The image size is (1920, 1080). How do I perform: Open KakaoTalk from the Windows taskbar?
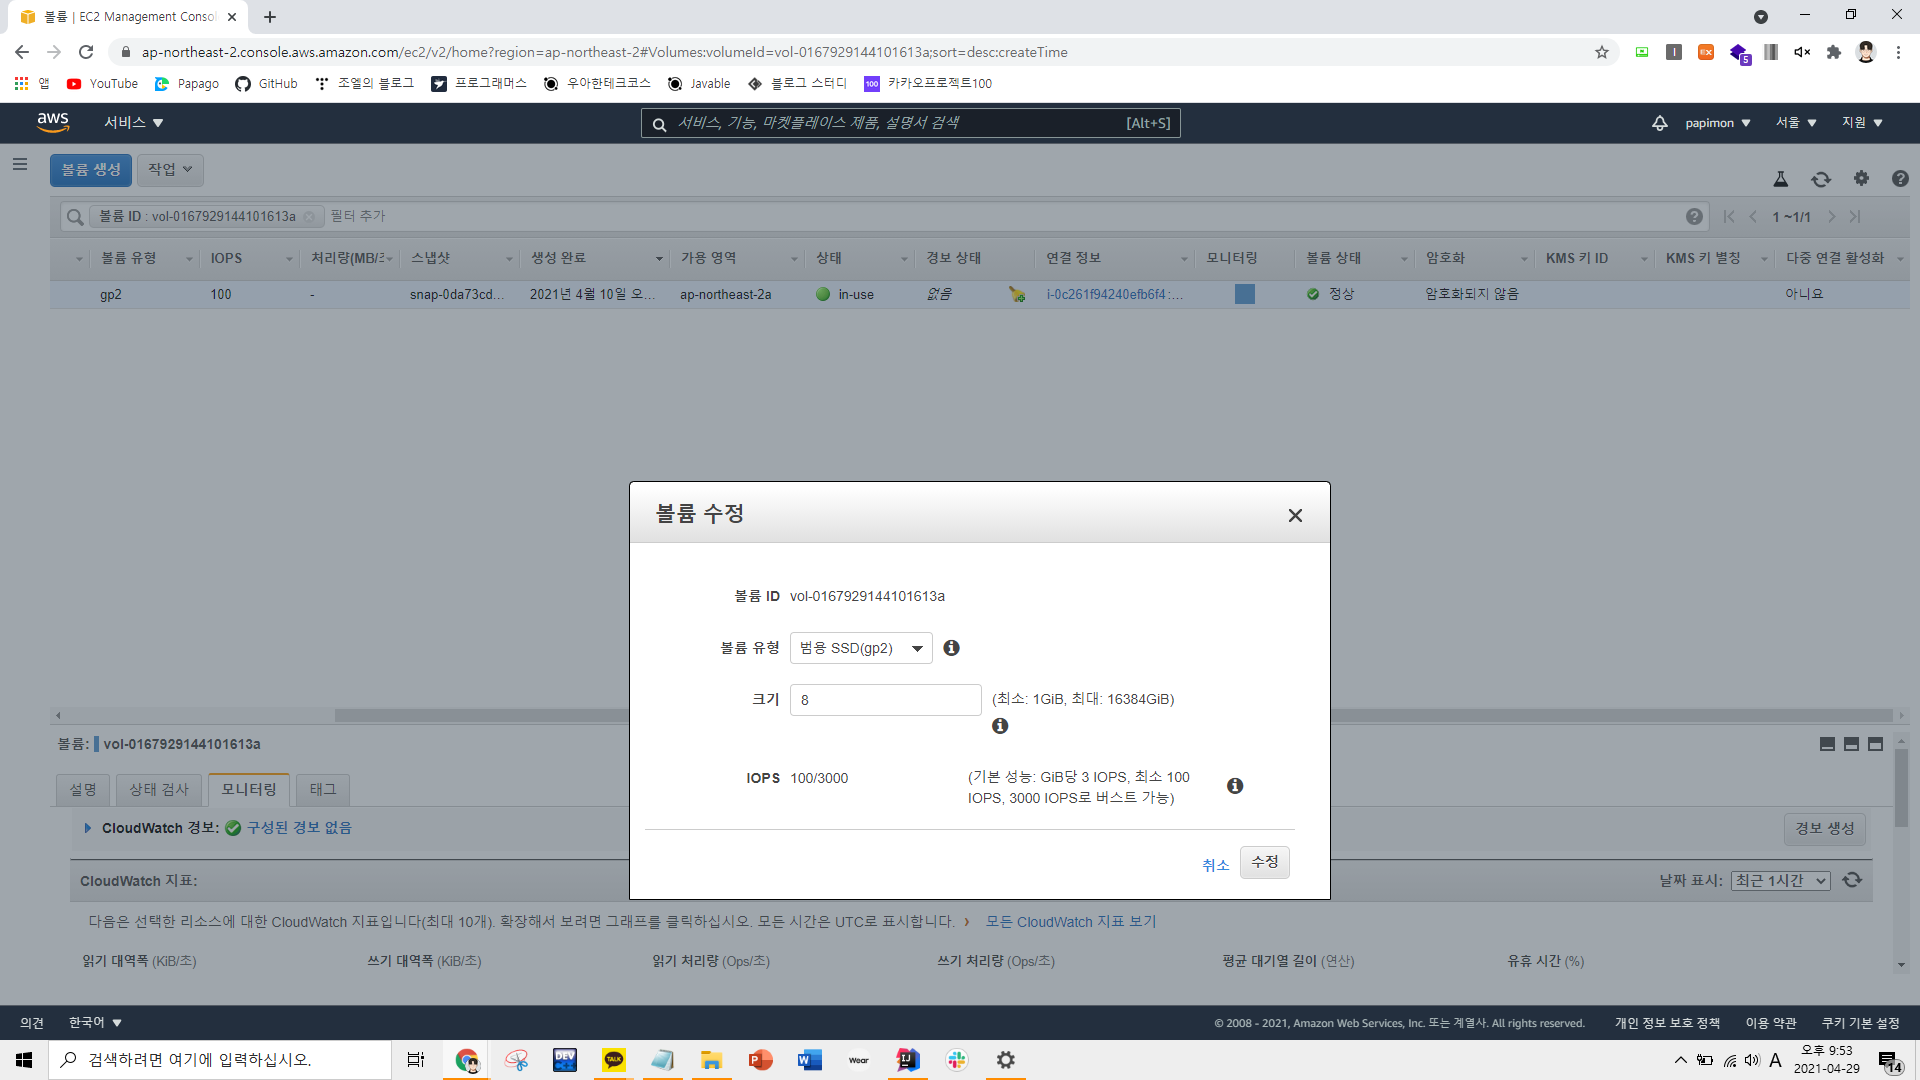click(614, 1060)
